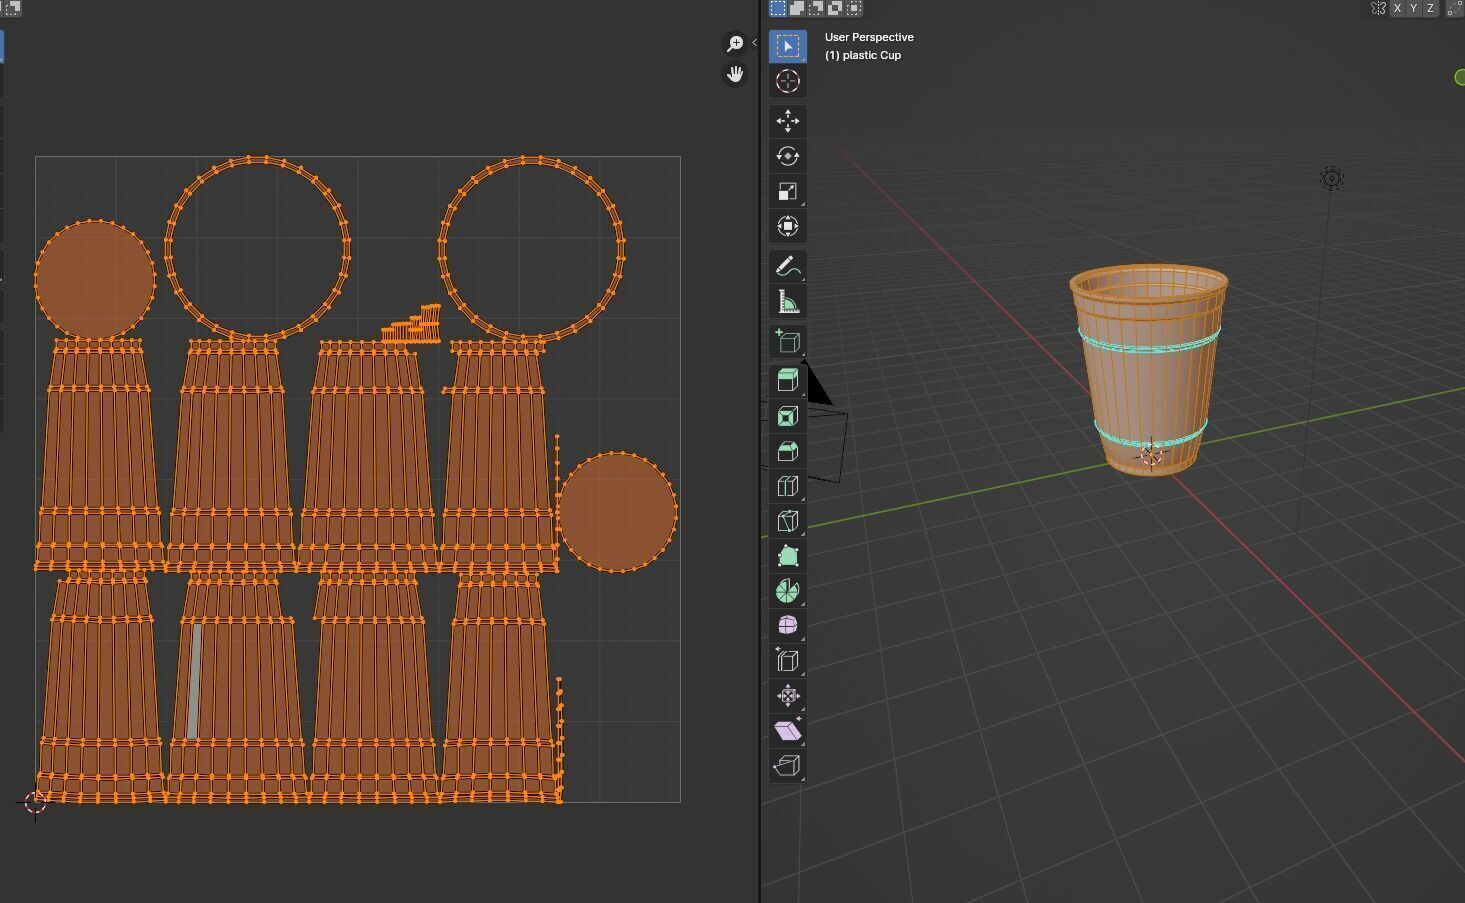The image size is (1465, 903).
Task: Click "(1) plastic Cup" object label
Action: point(863,55)
